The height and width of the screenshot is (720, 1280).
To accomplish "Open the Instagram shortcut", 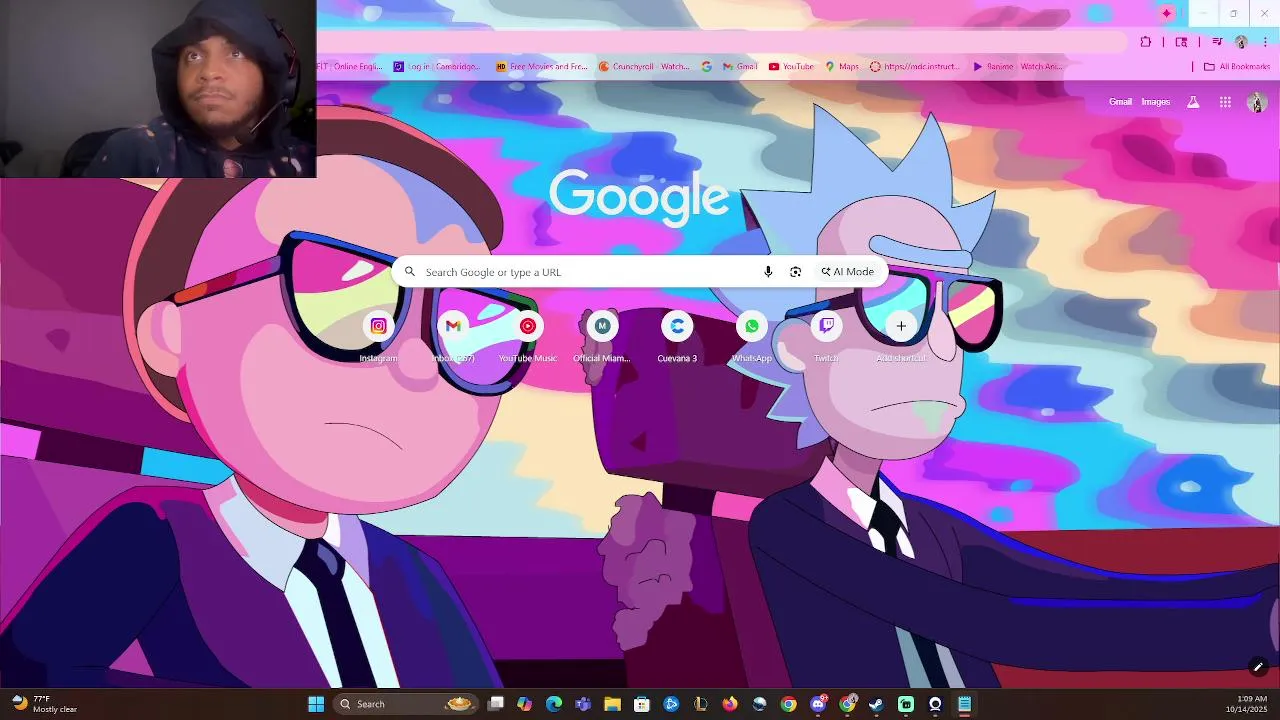I will 378,335.
